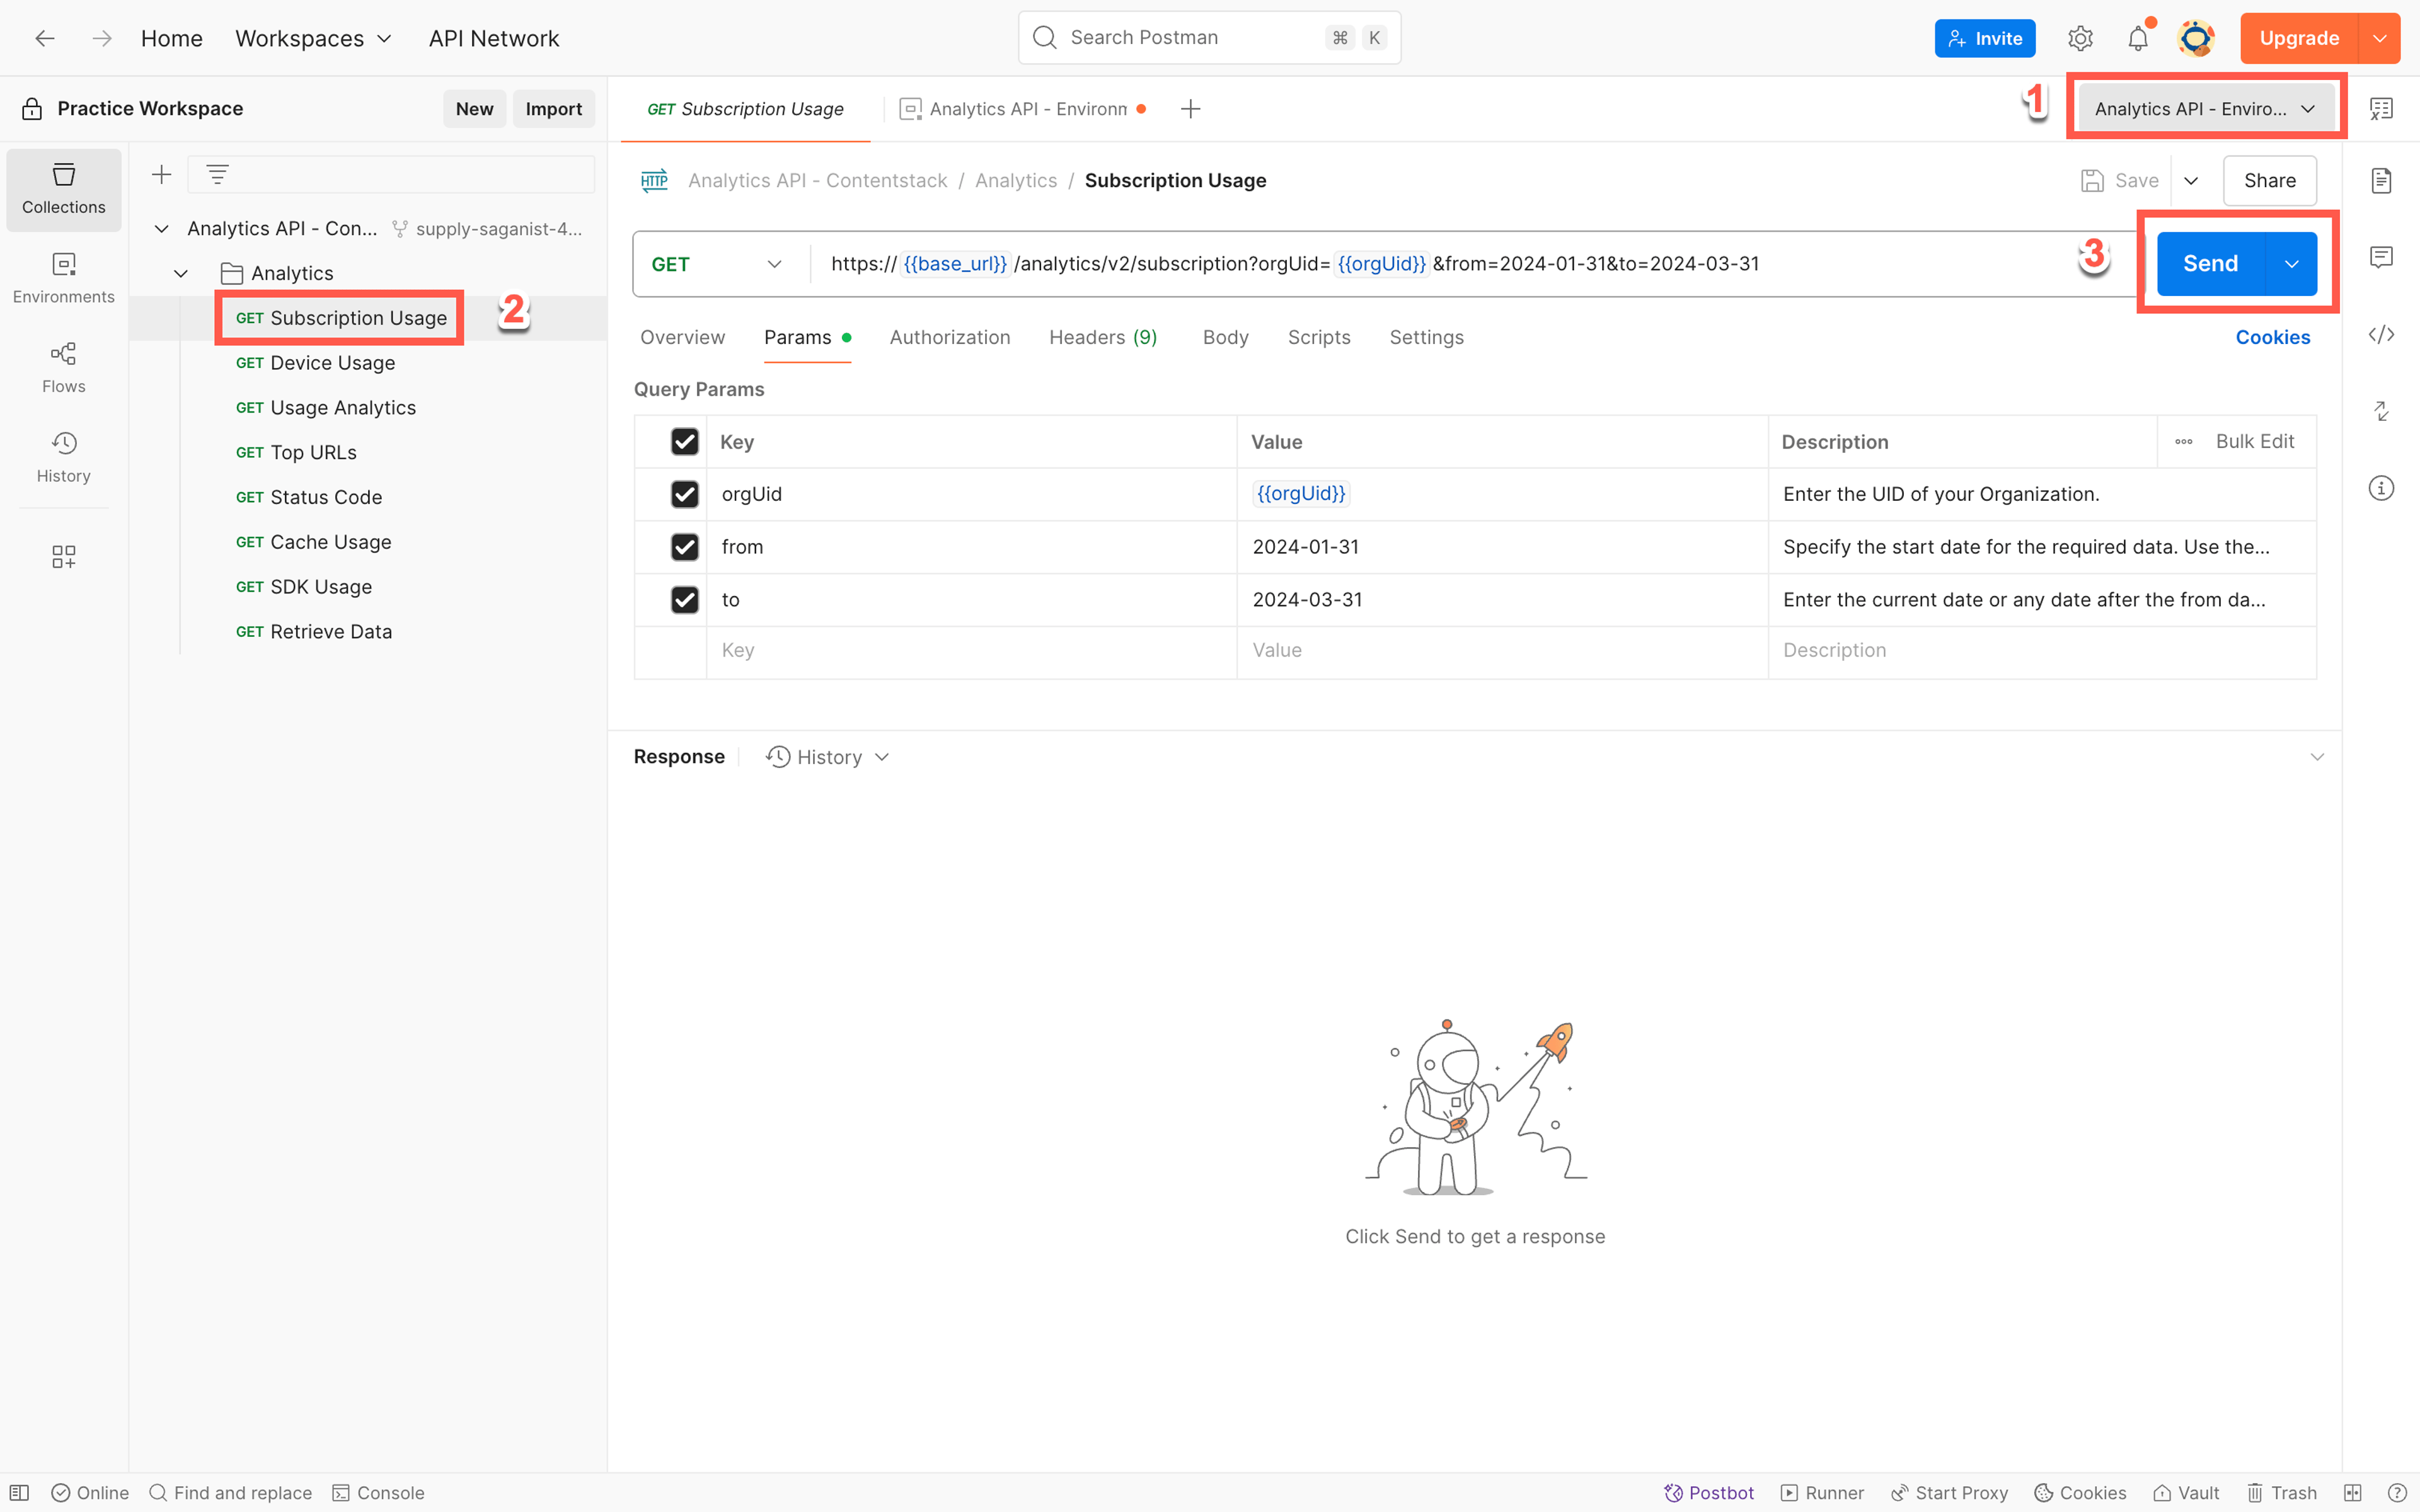Image resolution: width=2420 pixels, height=1512 pixels.
Task: Open the response History dropdown
Action: (827, 757)
